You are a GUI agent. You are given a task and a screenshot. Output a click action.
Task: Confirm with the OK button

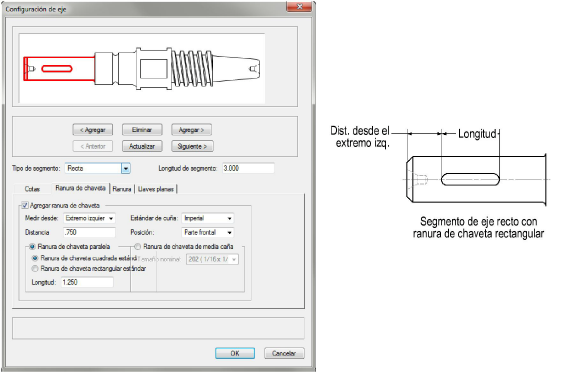(235, 353)
